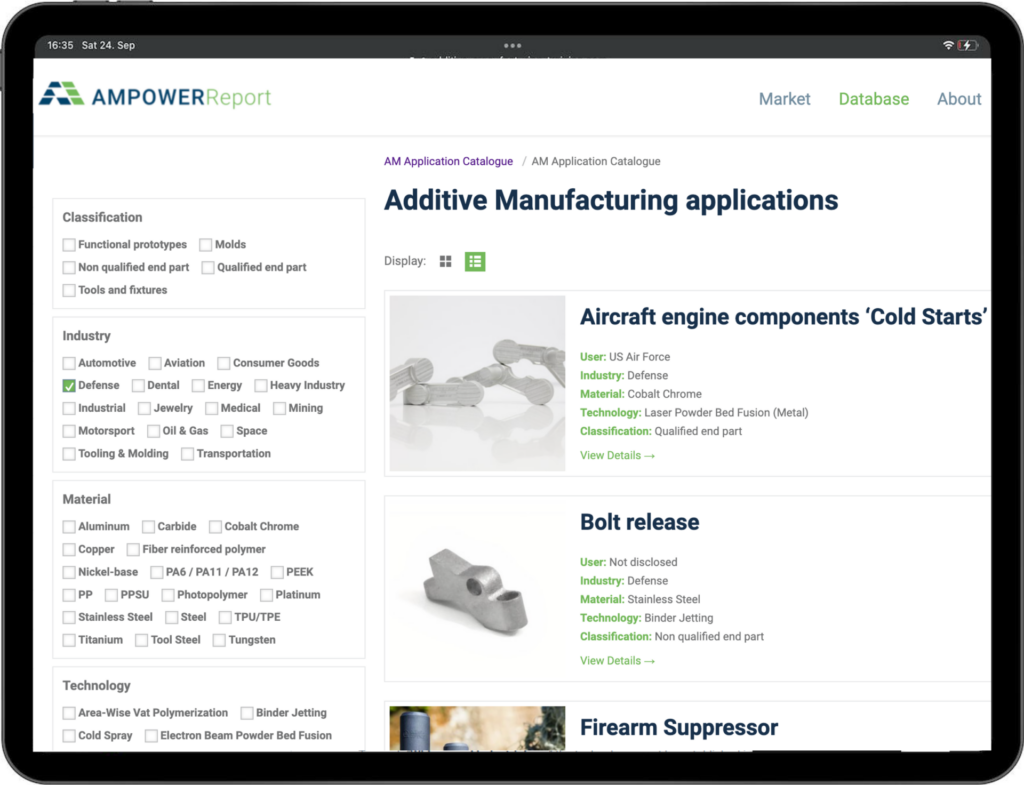Select the list display view icon
The image size is (1024, 785).
475,262
